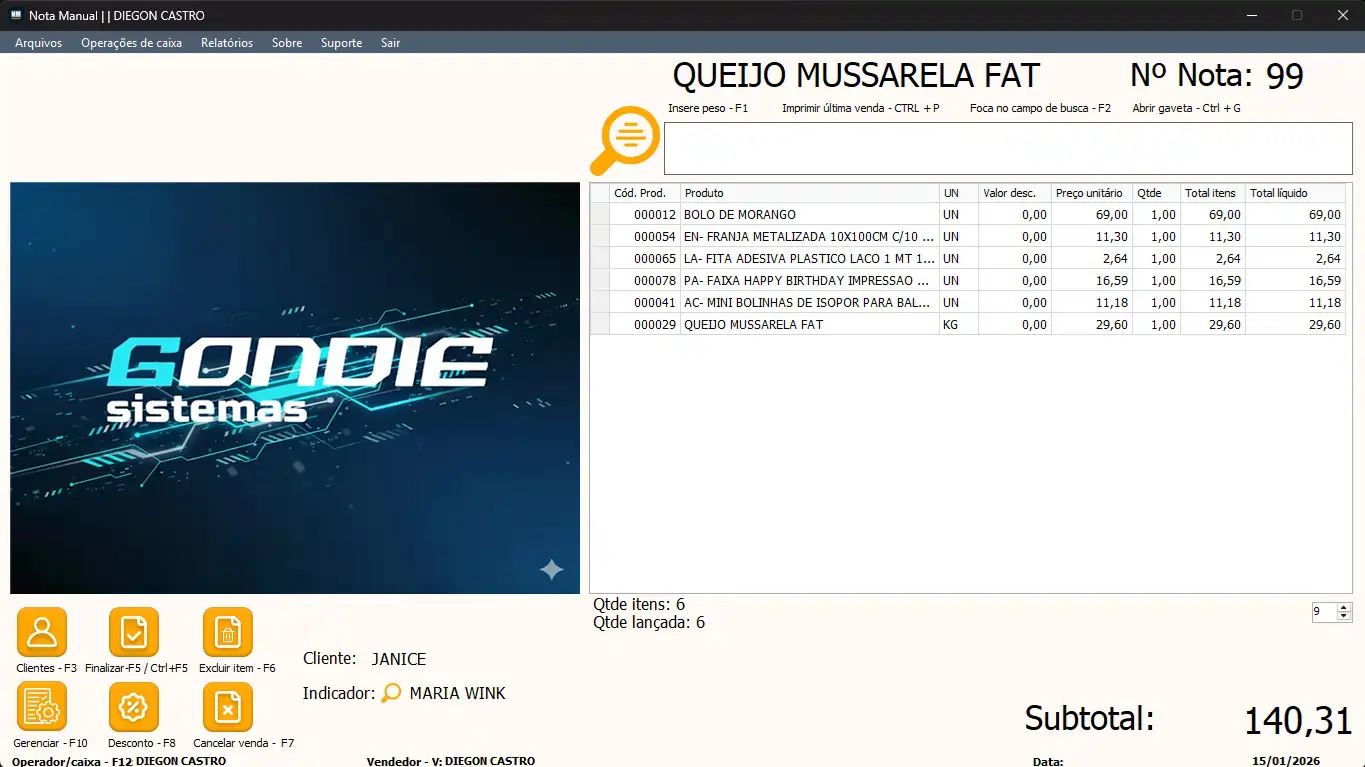Click the Cancelar venda icon
The image size is (1365, 767).
[x=228, y=707]
